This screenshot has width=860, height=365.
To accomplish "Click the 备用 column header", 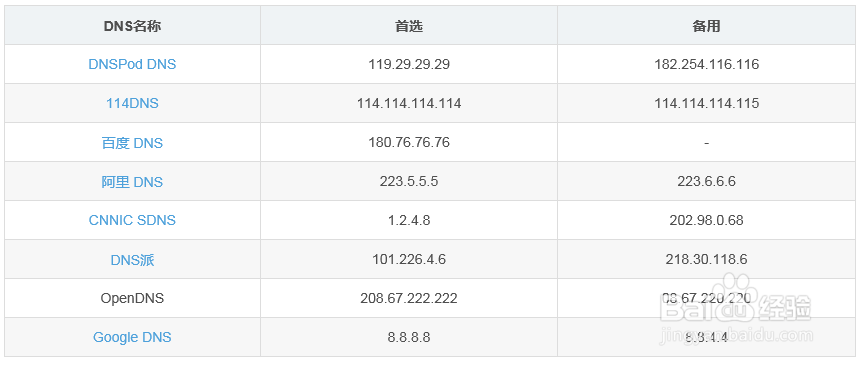I will (706, 26).
